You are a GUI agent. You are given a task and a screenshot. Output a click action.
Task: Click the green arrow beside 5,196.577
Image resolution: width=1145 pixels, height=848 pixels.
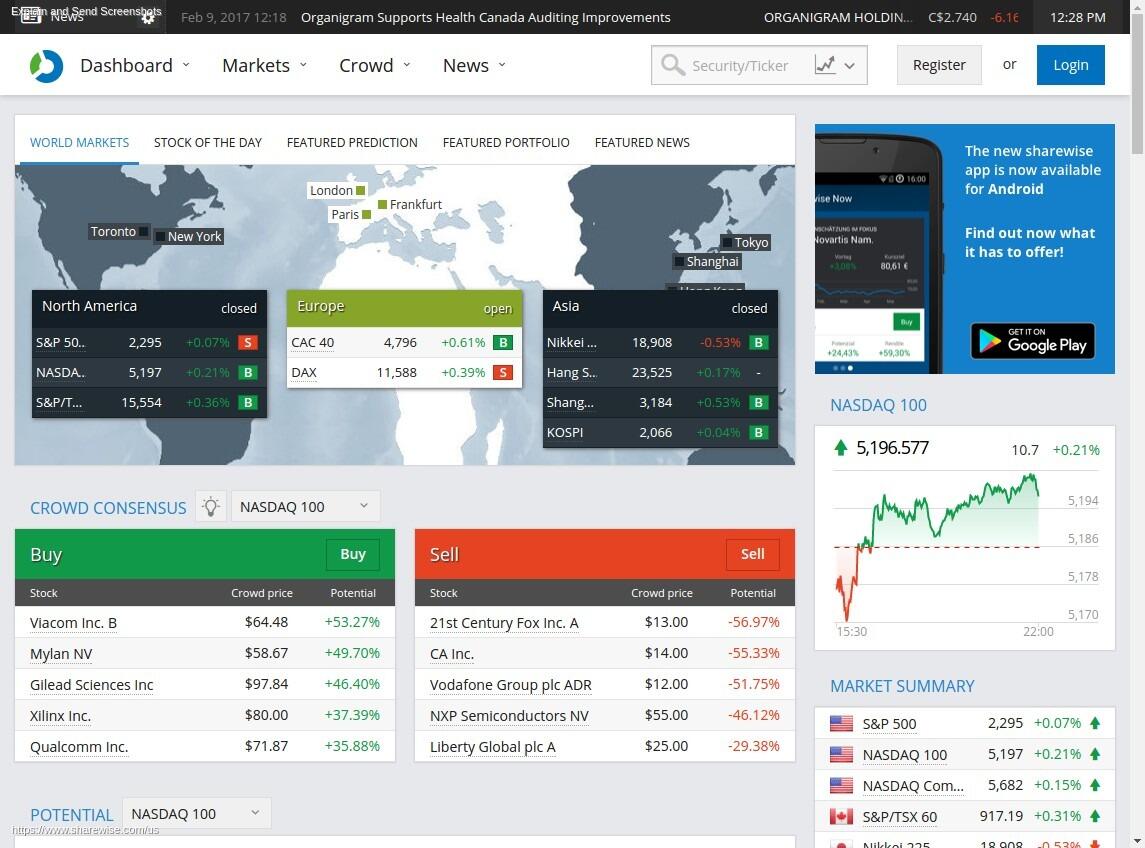tap(840, 448)
